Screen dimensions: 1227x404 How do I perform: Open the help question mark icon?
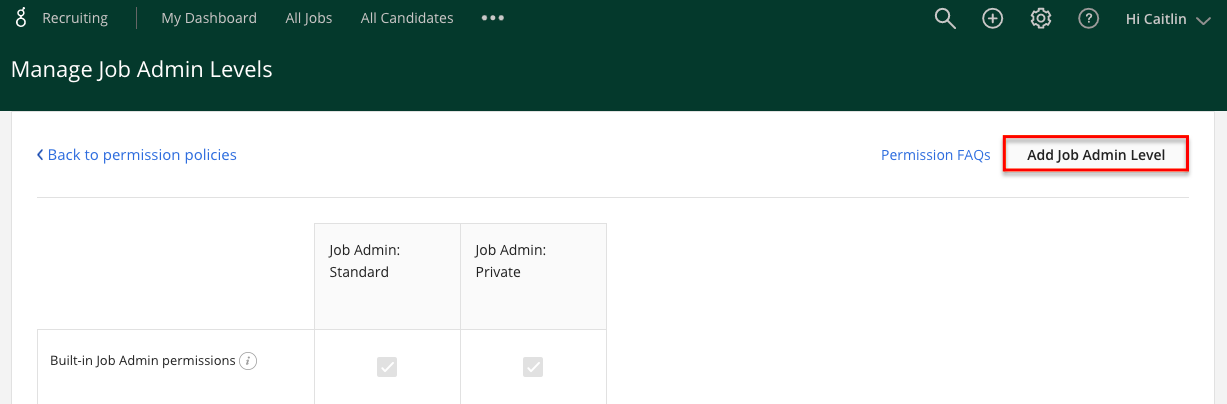tap(1089, 18)
